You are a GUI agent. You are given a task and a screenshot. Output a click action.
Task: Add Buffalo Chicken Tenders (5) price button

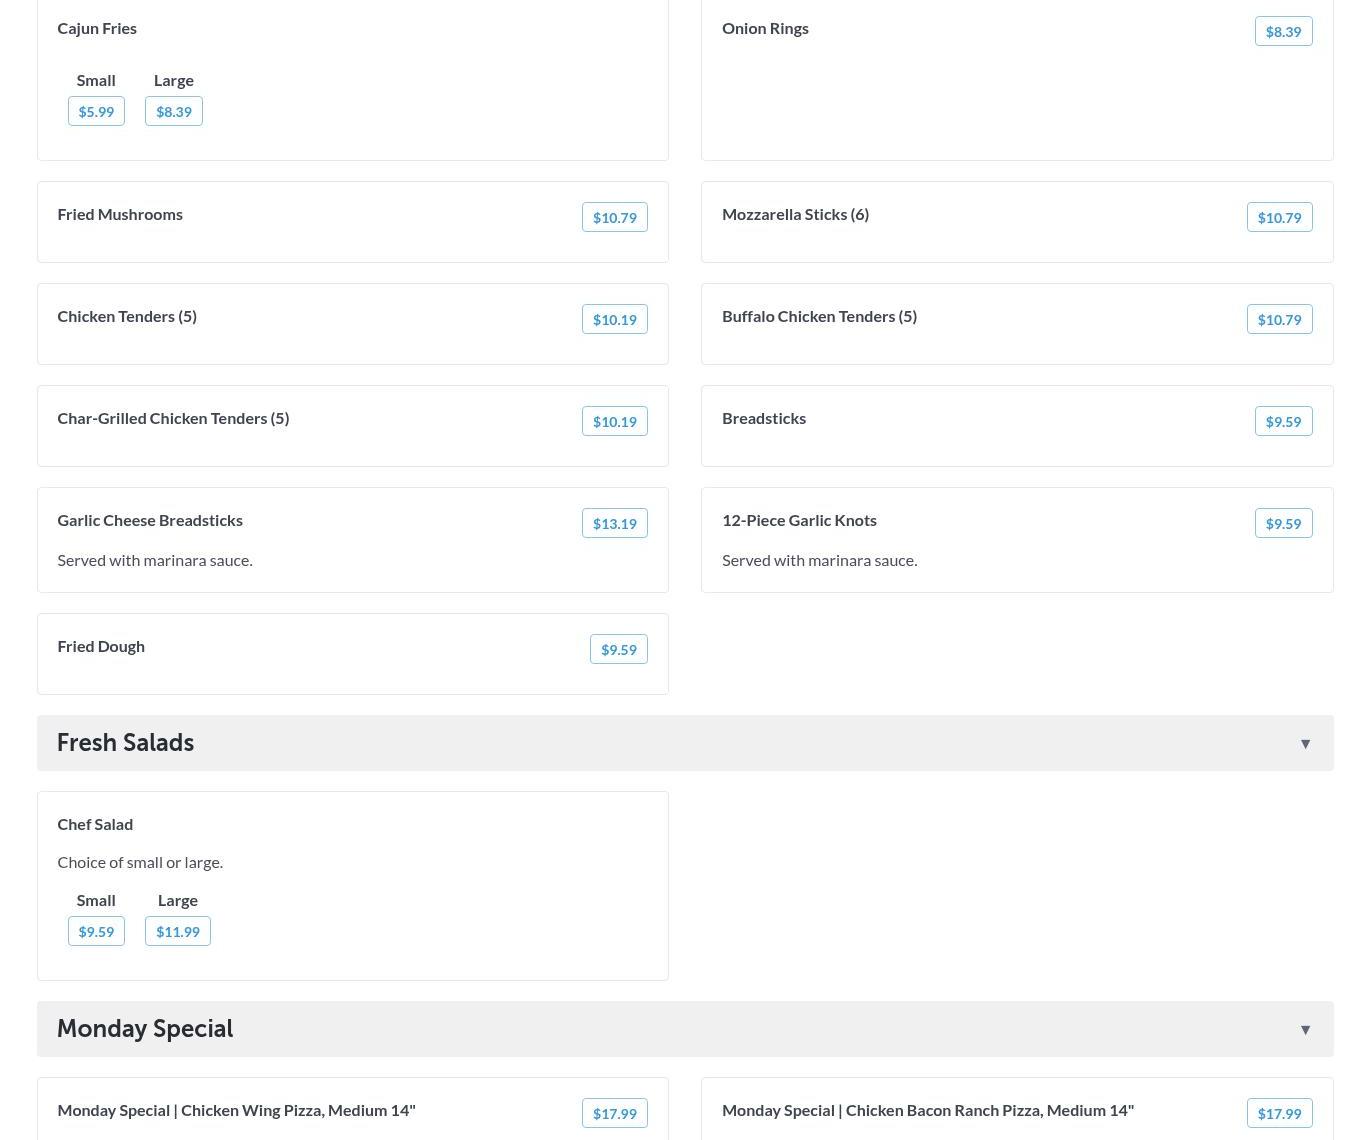1279,319
